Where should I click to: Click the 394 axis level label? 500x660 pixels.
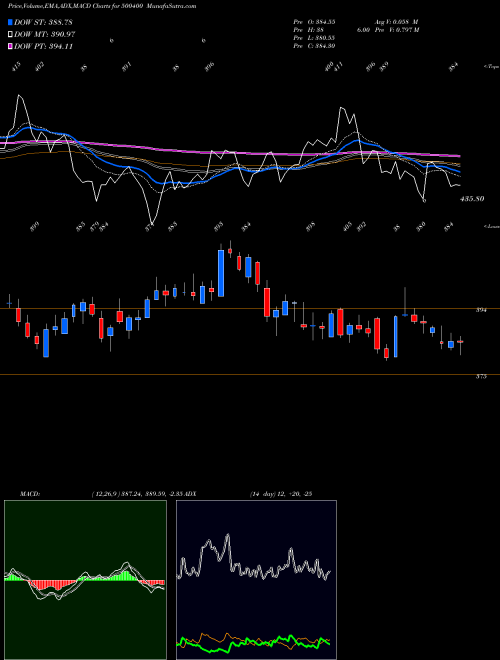point(481,310)
